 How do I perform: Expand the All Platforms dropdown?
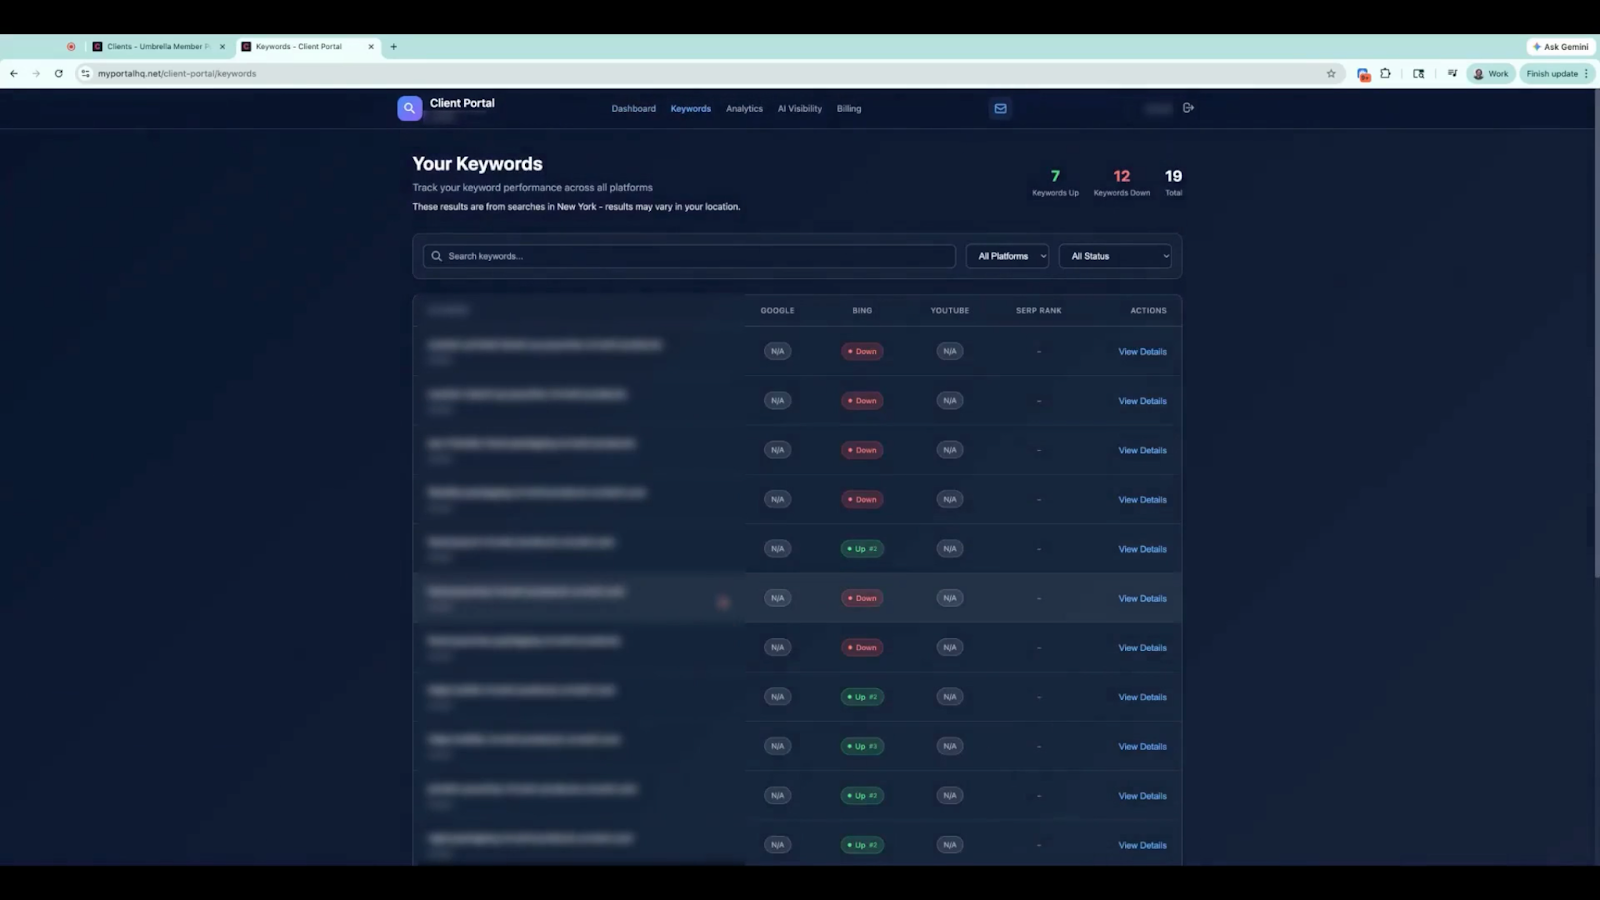click(1007, 256)
